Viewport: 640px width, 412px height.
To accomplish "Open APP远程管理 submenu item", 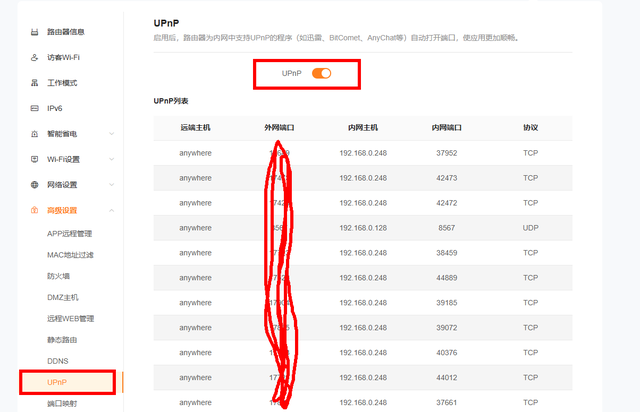I will (x=69, y=234).
